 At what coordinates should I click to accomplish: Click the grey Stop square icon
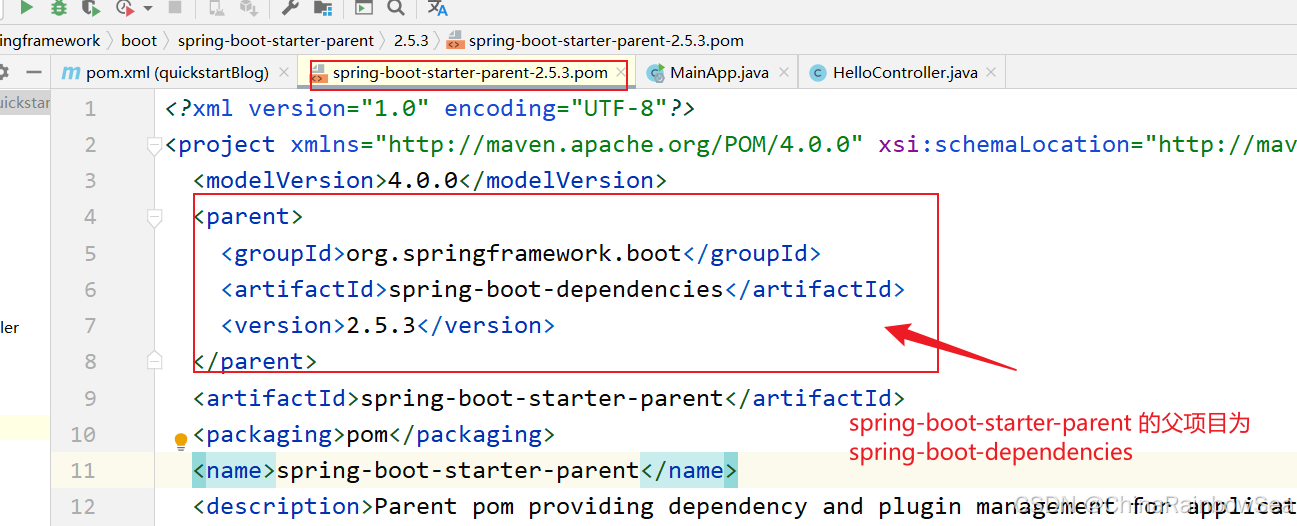(x=175, y=7)
